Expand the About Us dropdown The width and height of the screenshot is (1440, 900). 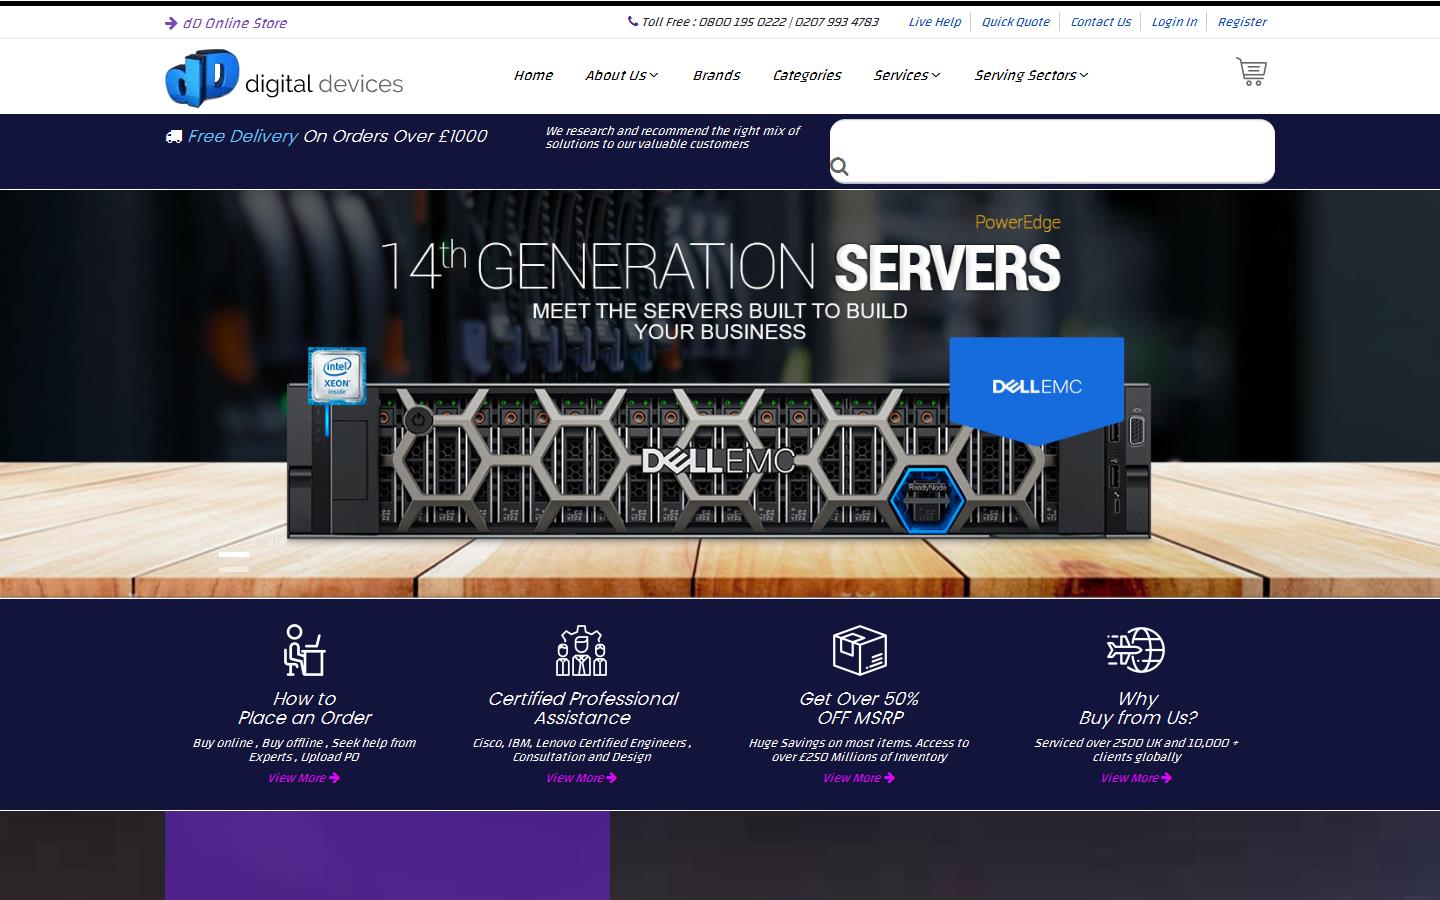[620, 76]
